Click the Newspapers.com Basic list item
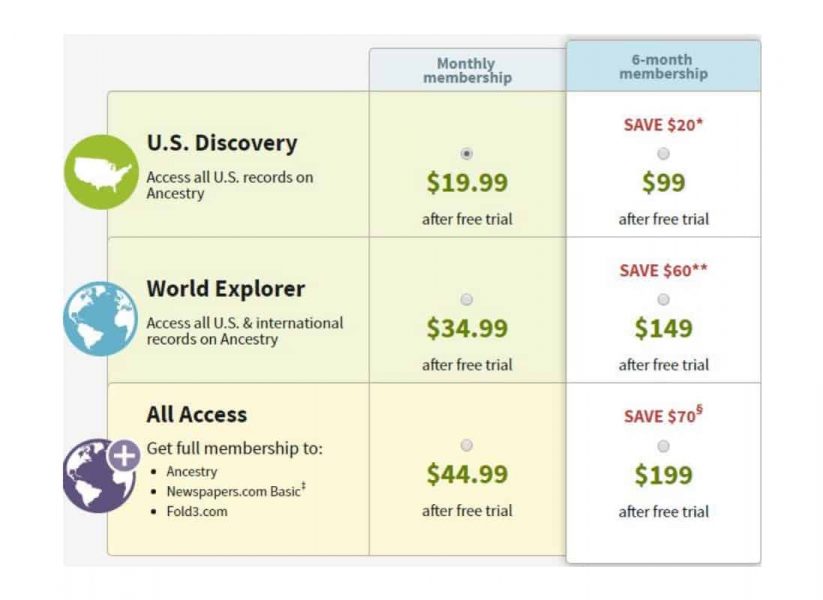This screenshot has width=823, height=600. [234, 491]
